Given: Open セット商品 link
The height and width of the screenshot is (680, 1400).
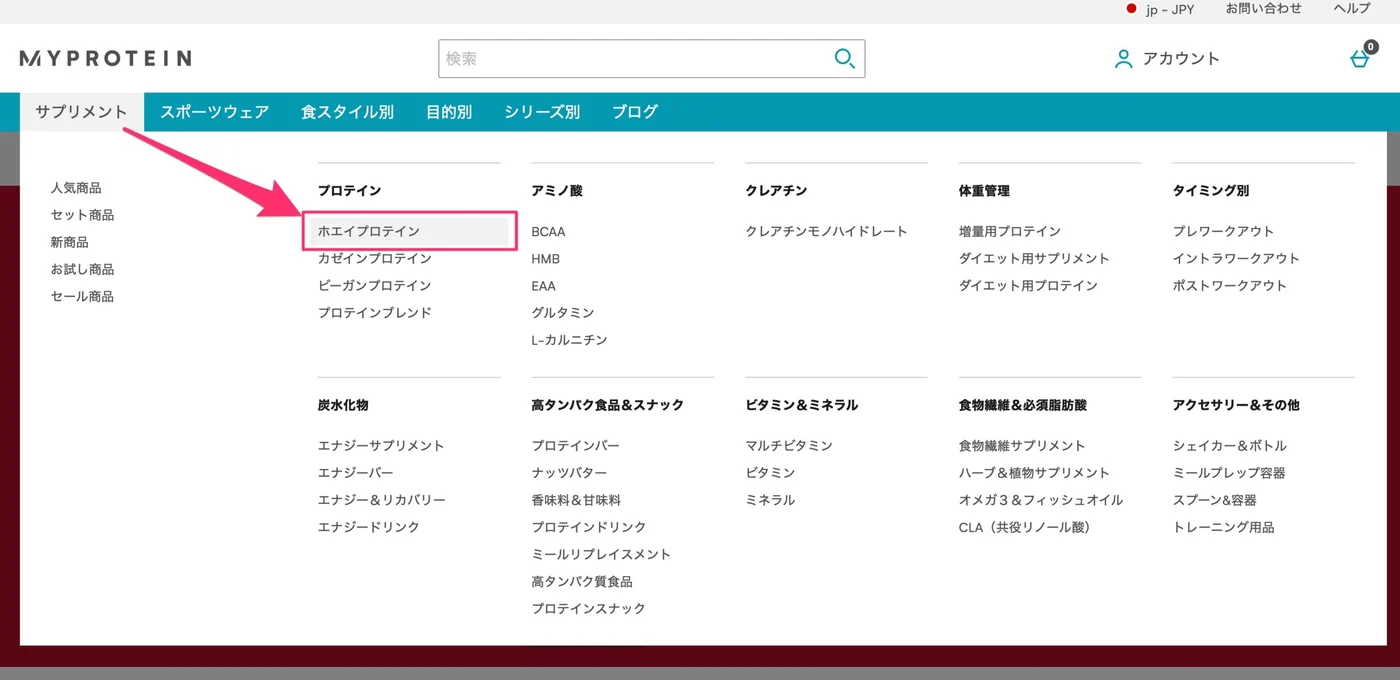Looking at the screenshot, I should click(x=82, y=215).
